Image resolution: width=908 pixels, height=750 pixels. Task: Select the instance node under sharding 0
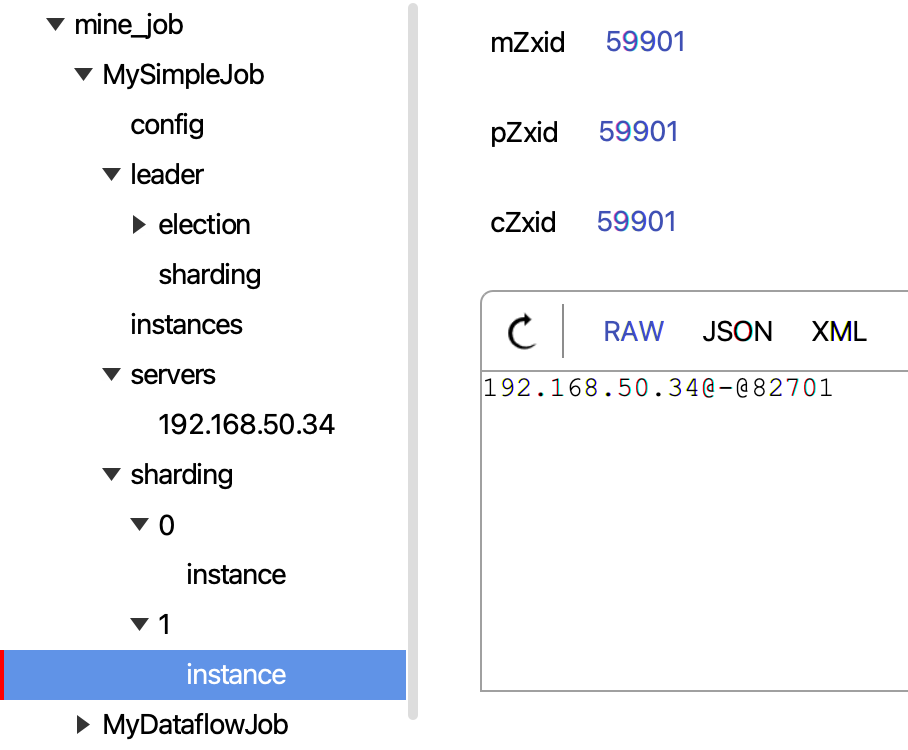click(x=236, y=574)
